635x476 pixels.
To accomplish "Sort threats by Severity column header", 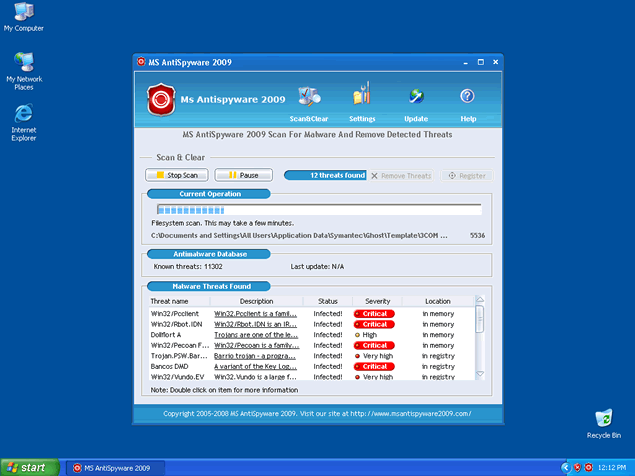I will (377, 301).
